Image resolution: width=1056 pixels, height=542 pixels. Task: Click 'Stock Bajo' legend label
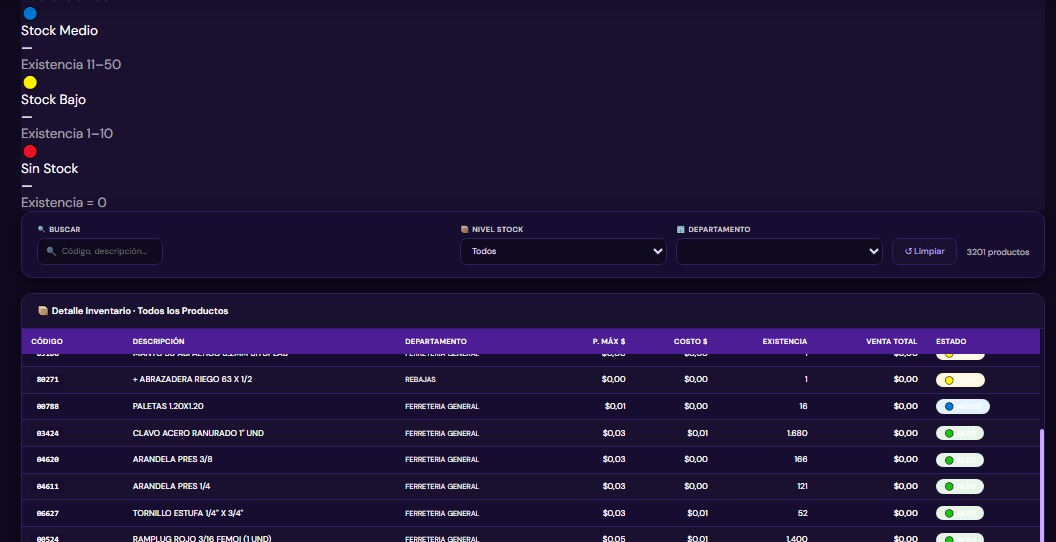tap(53, 100)
